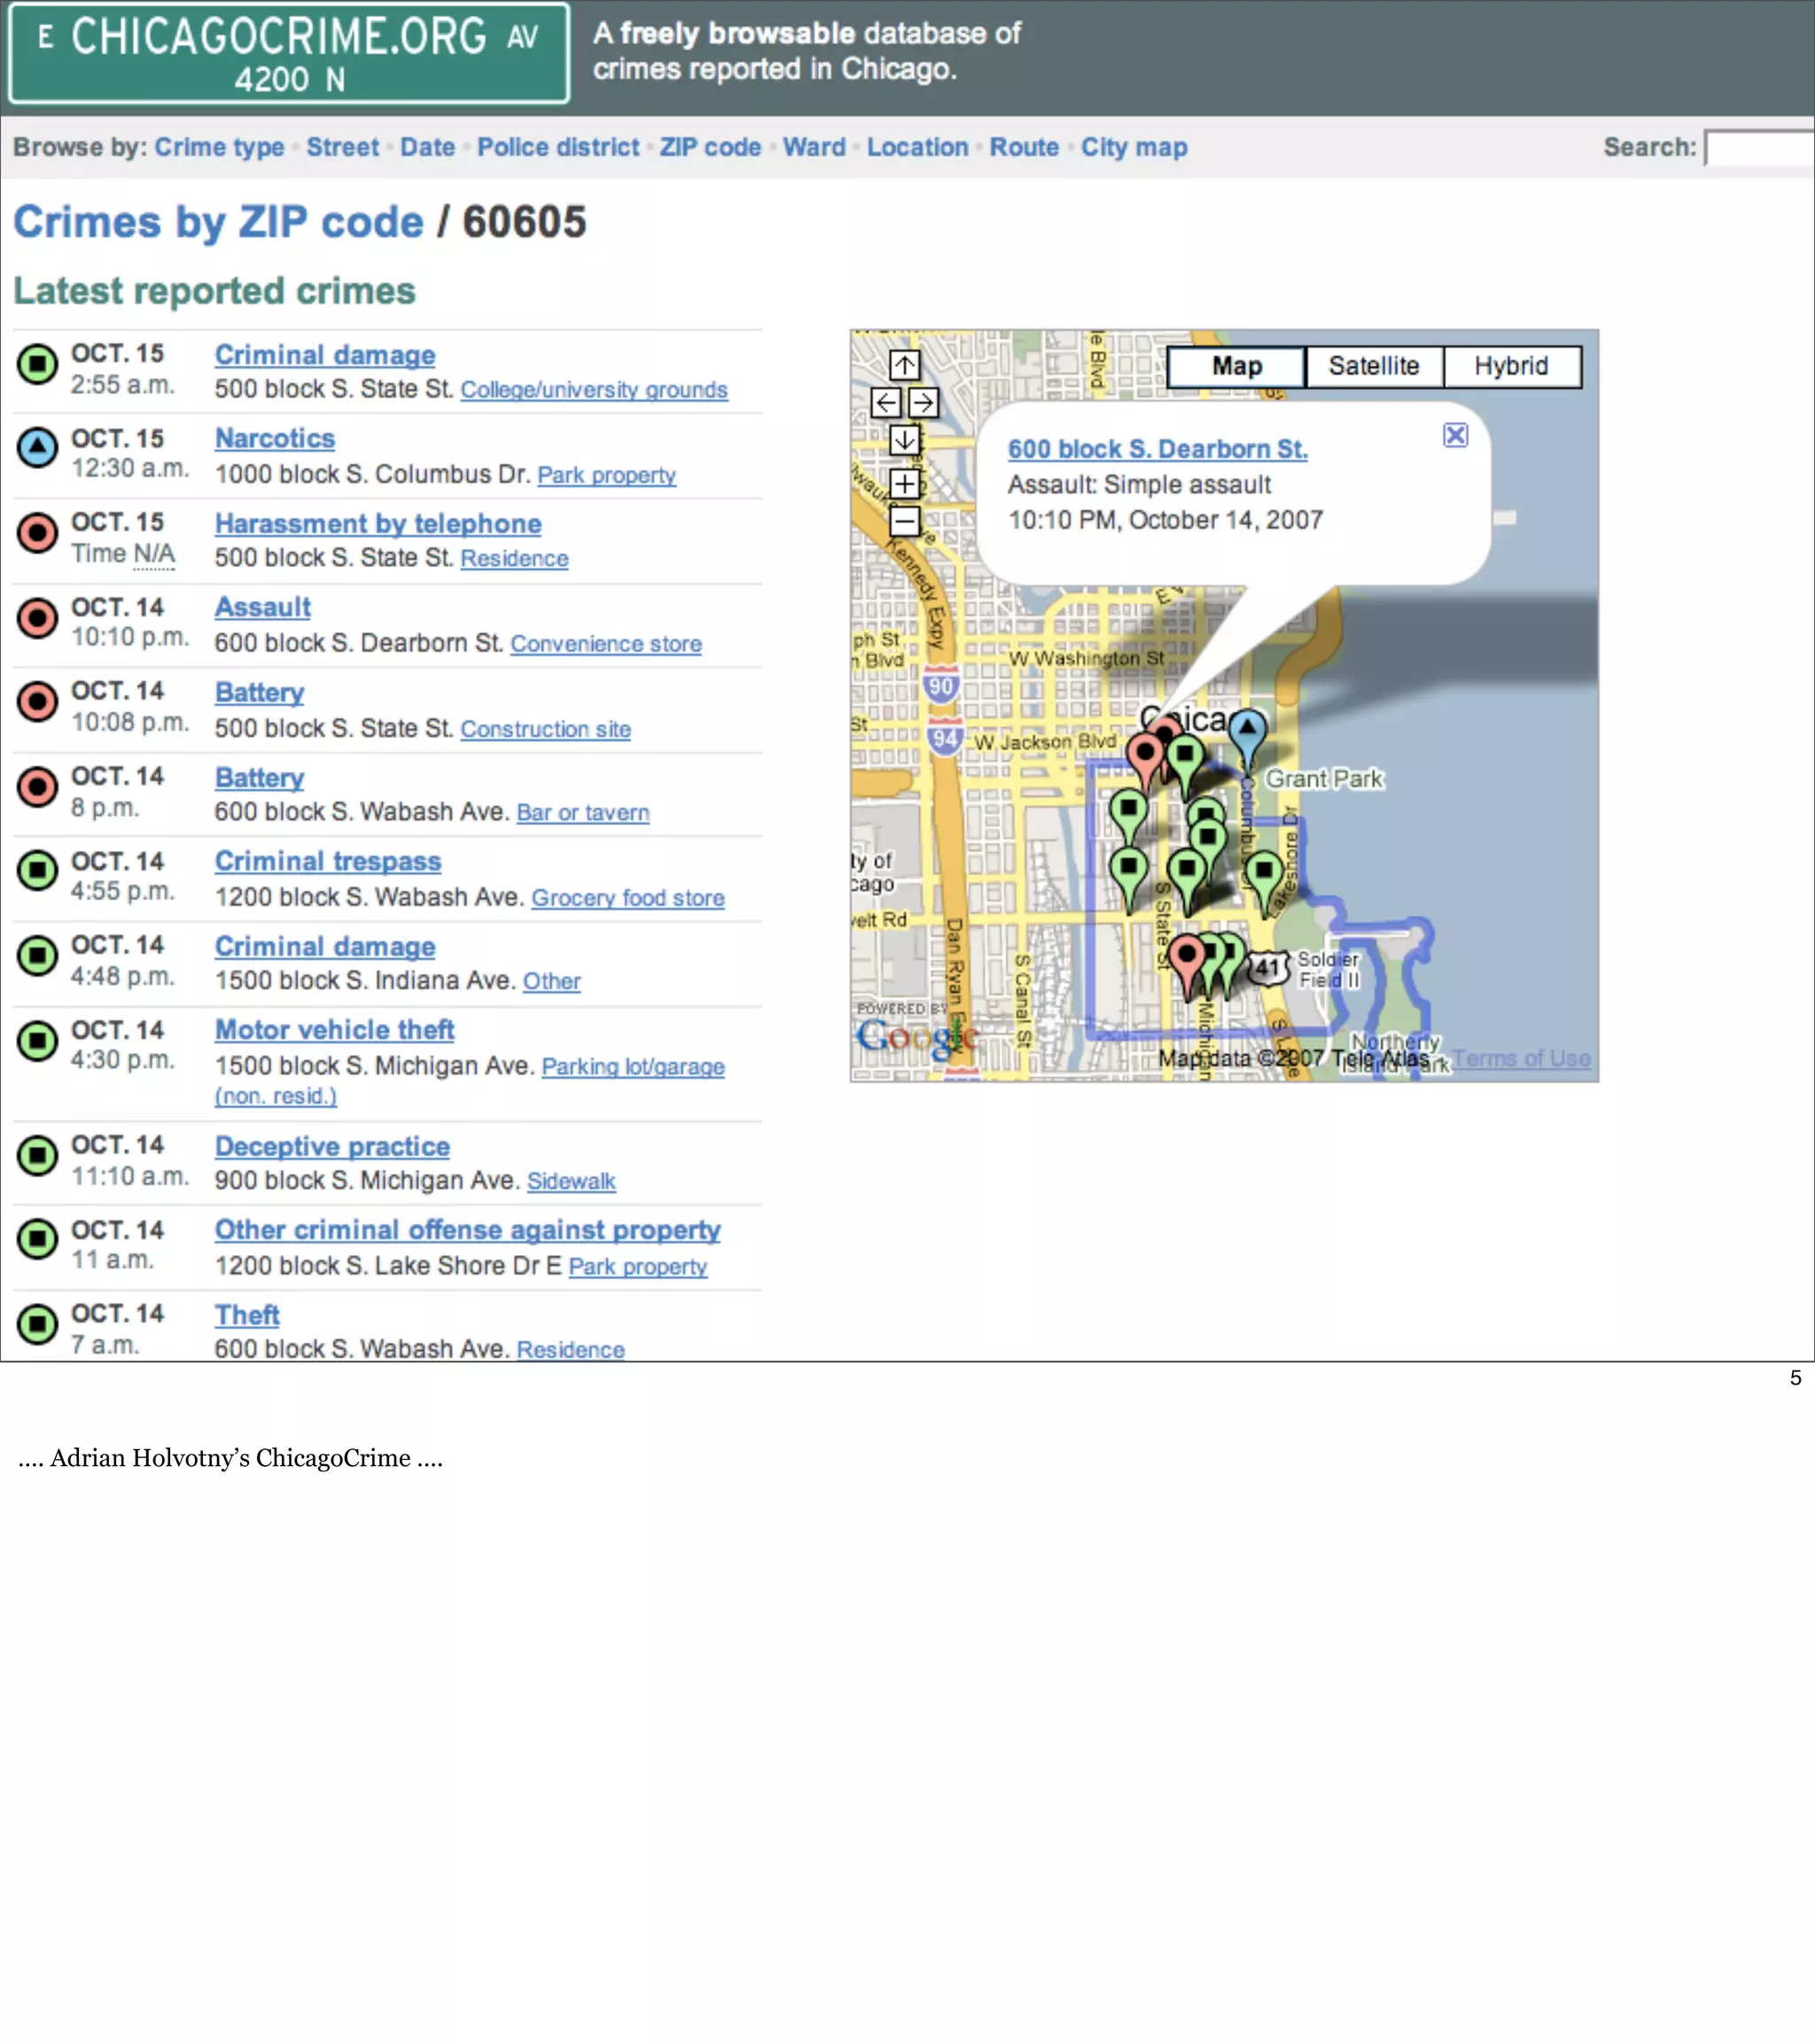Zoom out with the map minus button
The height and width of the screenshot is (2044, 1815).
point(904,520)
